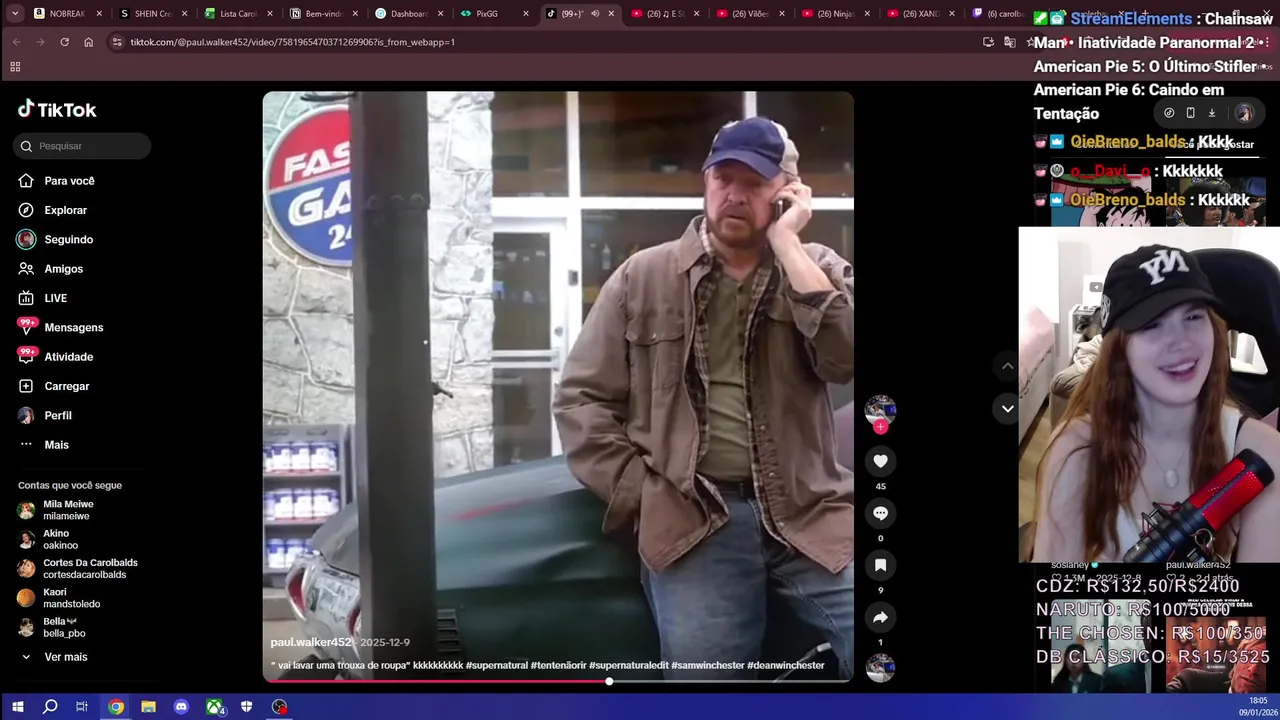Image resolution: width=1280 pixels, height=720 pixels.
Task: Share the video with arrow icon
Action: pos(880,617)
